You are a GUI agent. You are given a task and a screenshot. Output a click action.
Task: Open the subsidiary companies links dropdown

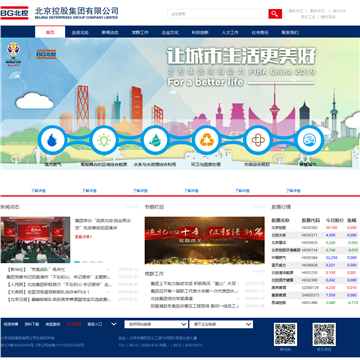(221, 324)
